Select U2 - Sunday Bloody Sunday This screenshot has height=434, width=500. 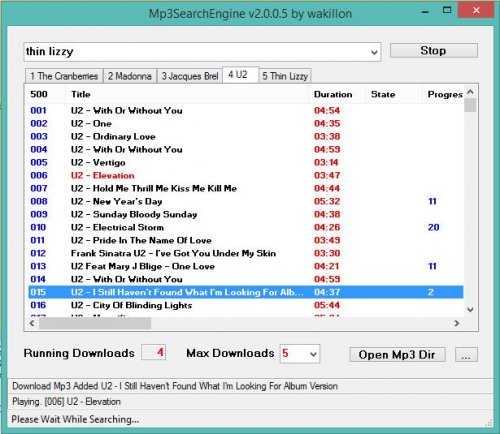246,215
